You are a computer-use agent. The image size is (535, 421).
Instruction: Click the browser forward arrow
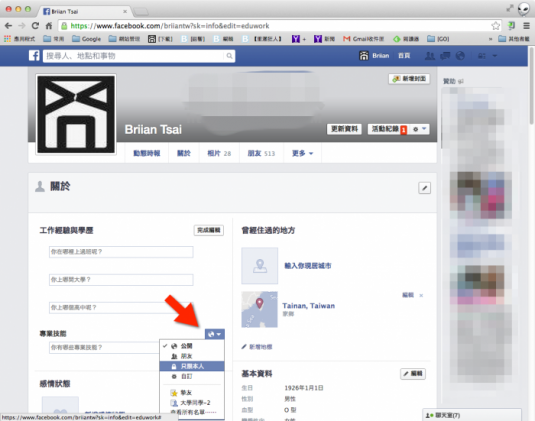point(22,26)
